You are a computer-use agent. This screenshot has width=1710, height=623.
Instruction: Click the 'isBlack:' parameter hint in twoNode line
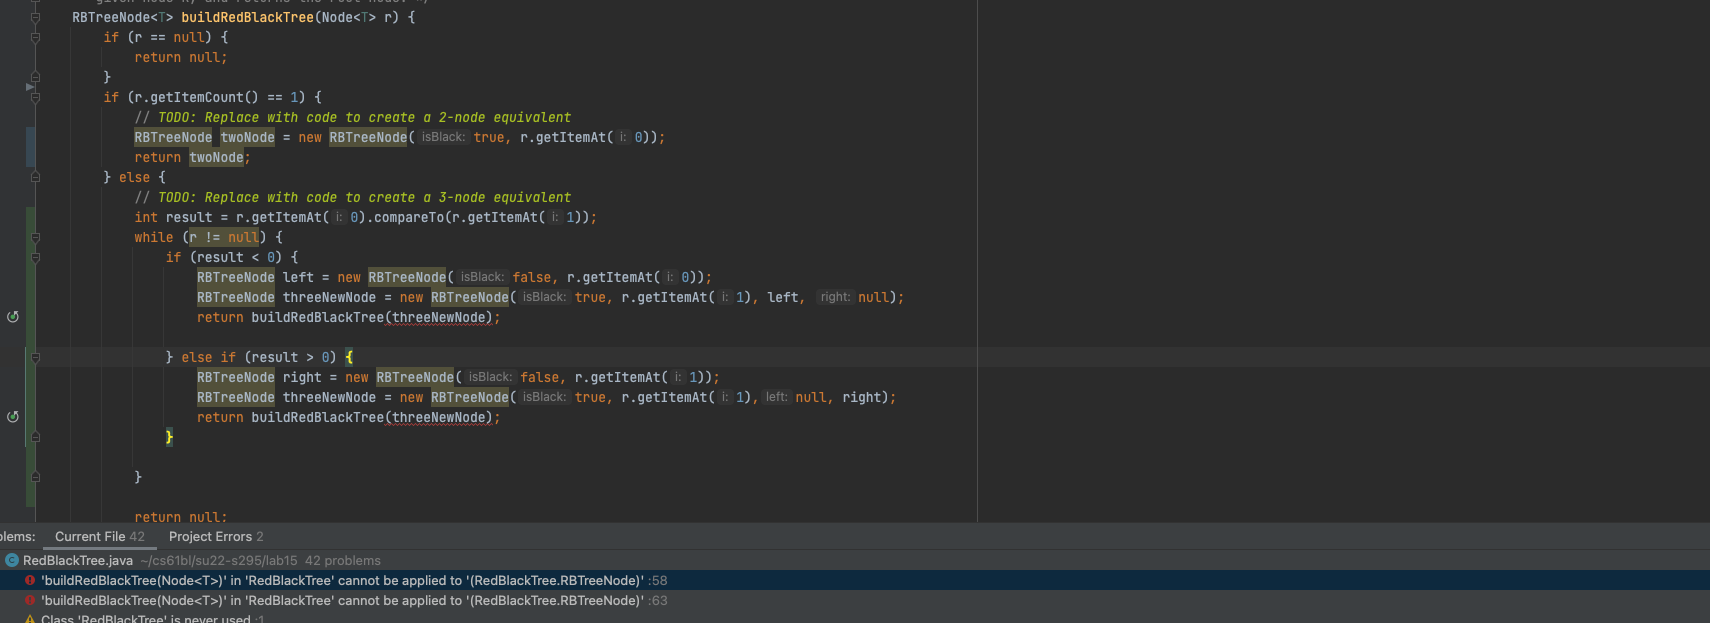coord(443,138)
